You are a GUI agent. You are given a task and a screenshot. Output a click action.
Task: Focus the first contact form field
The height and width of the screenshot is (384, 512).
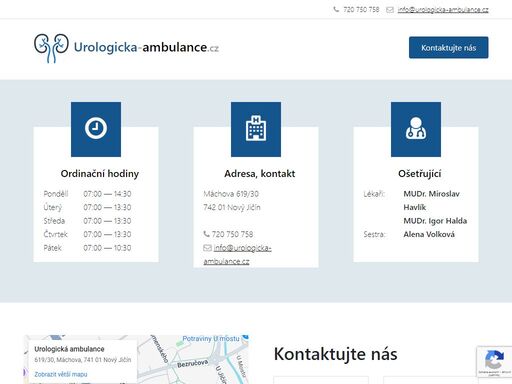click(x=321, y=380)
